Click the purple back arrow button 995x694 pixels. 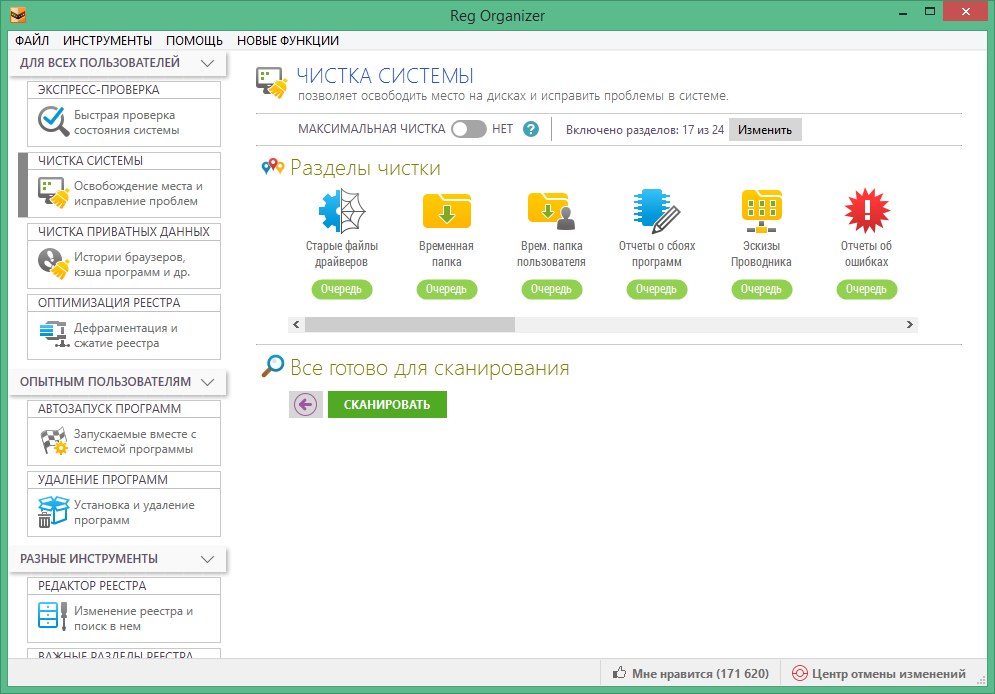[306, 404]
